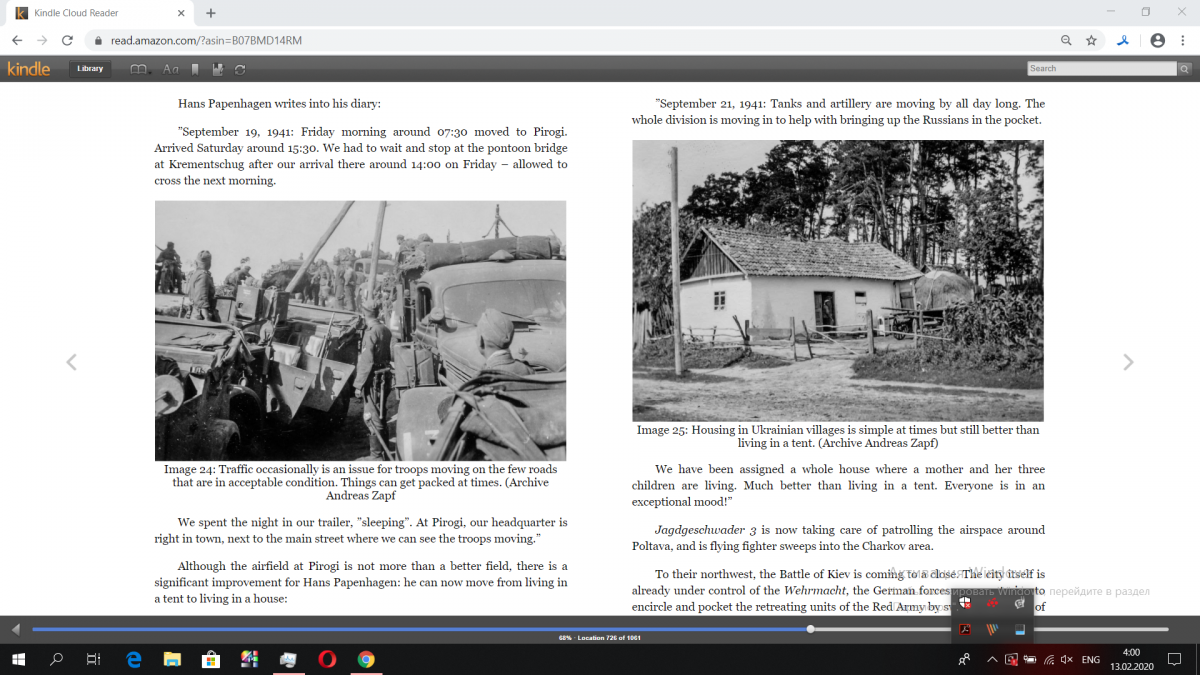Open the Aa font settings
Screen dimensions: 1200x675
coord(170,69)
